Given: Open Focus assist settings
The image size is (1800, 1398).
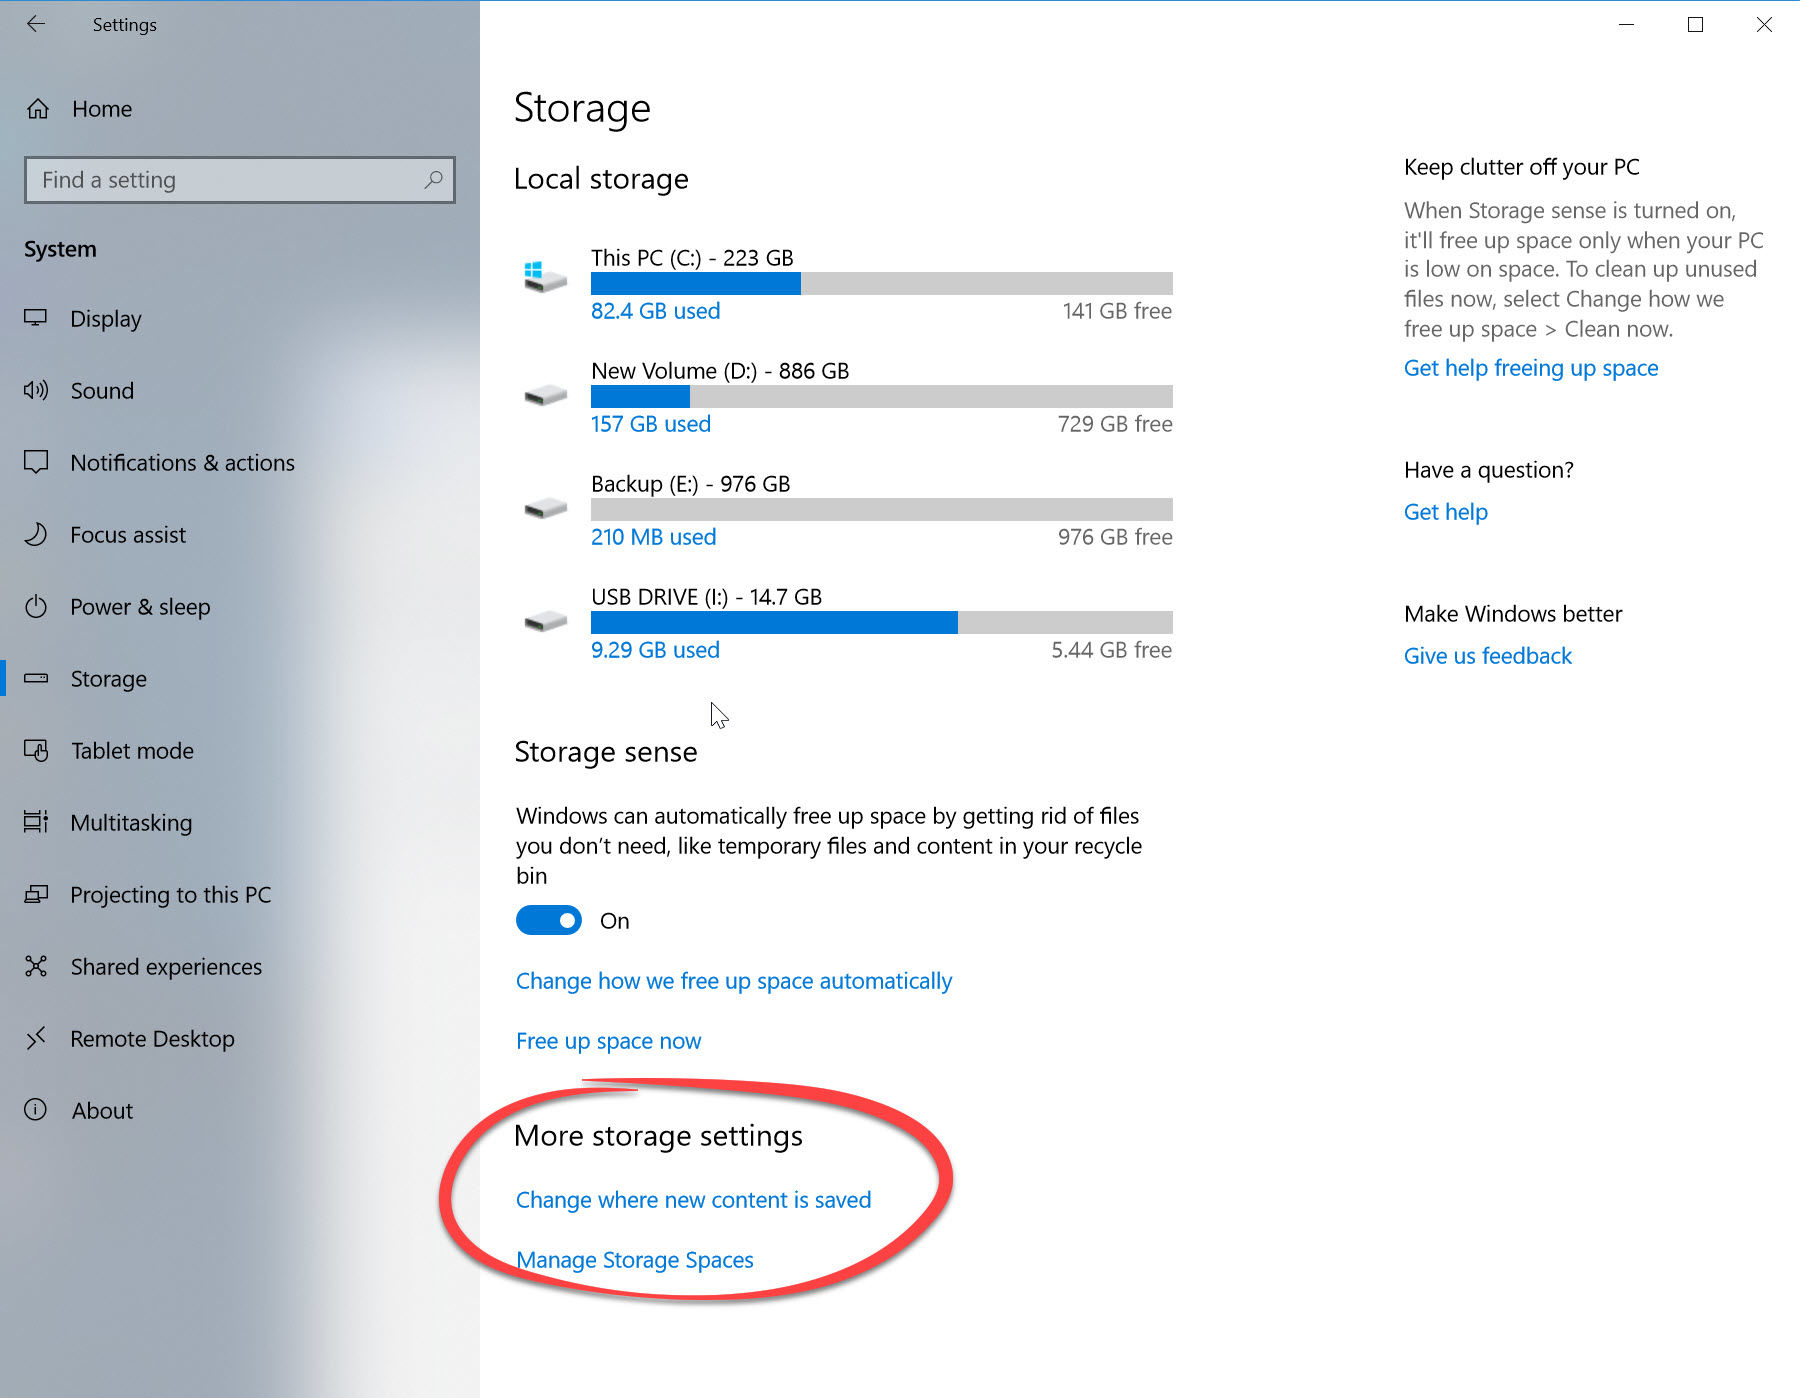Looking at the screenshot, I should point(240,535).
